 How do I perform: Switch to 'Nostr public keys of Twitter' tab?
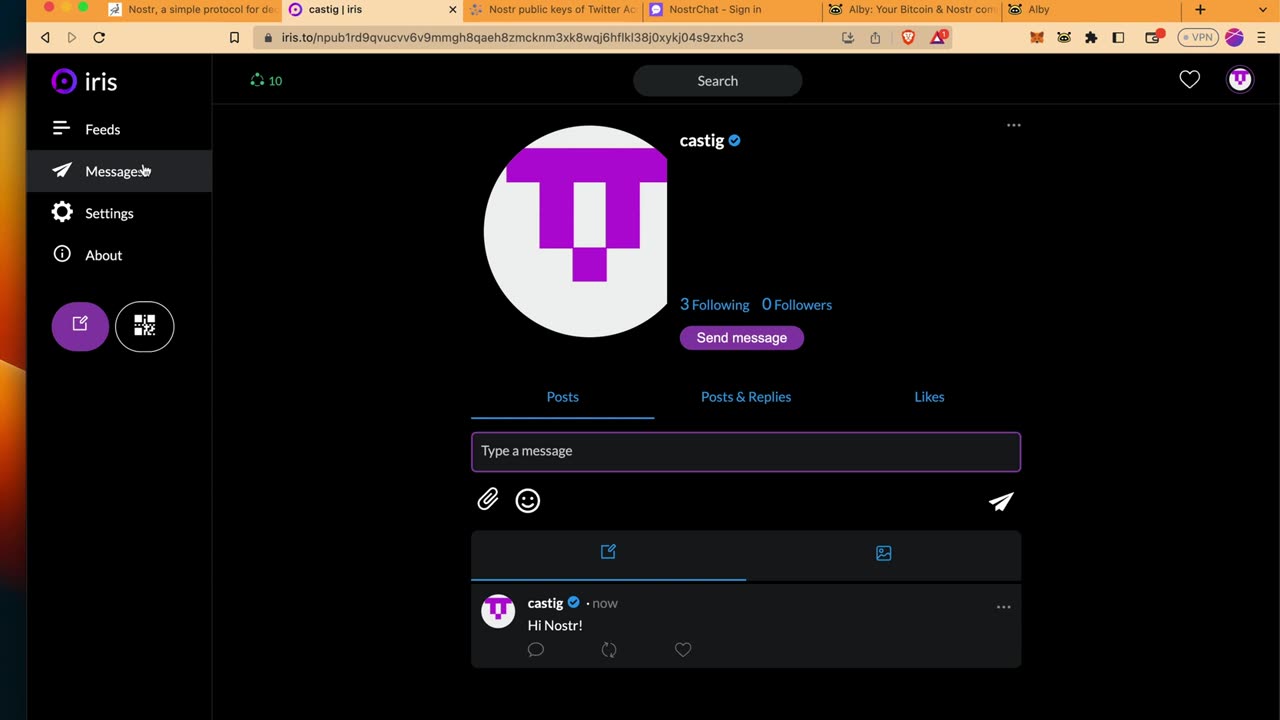click(551, 10)
